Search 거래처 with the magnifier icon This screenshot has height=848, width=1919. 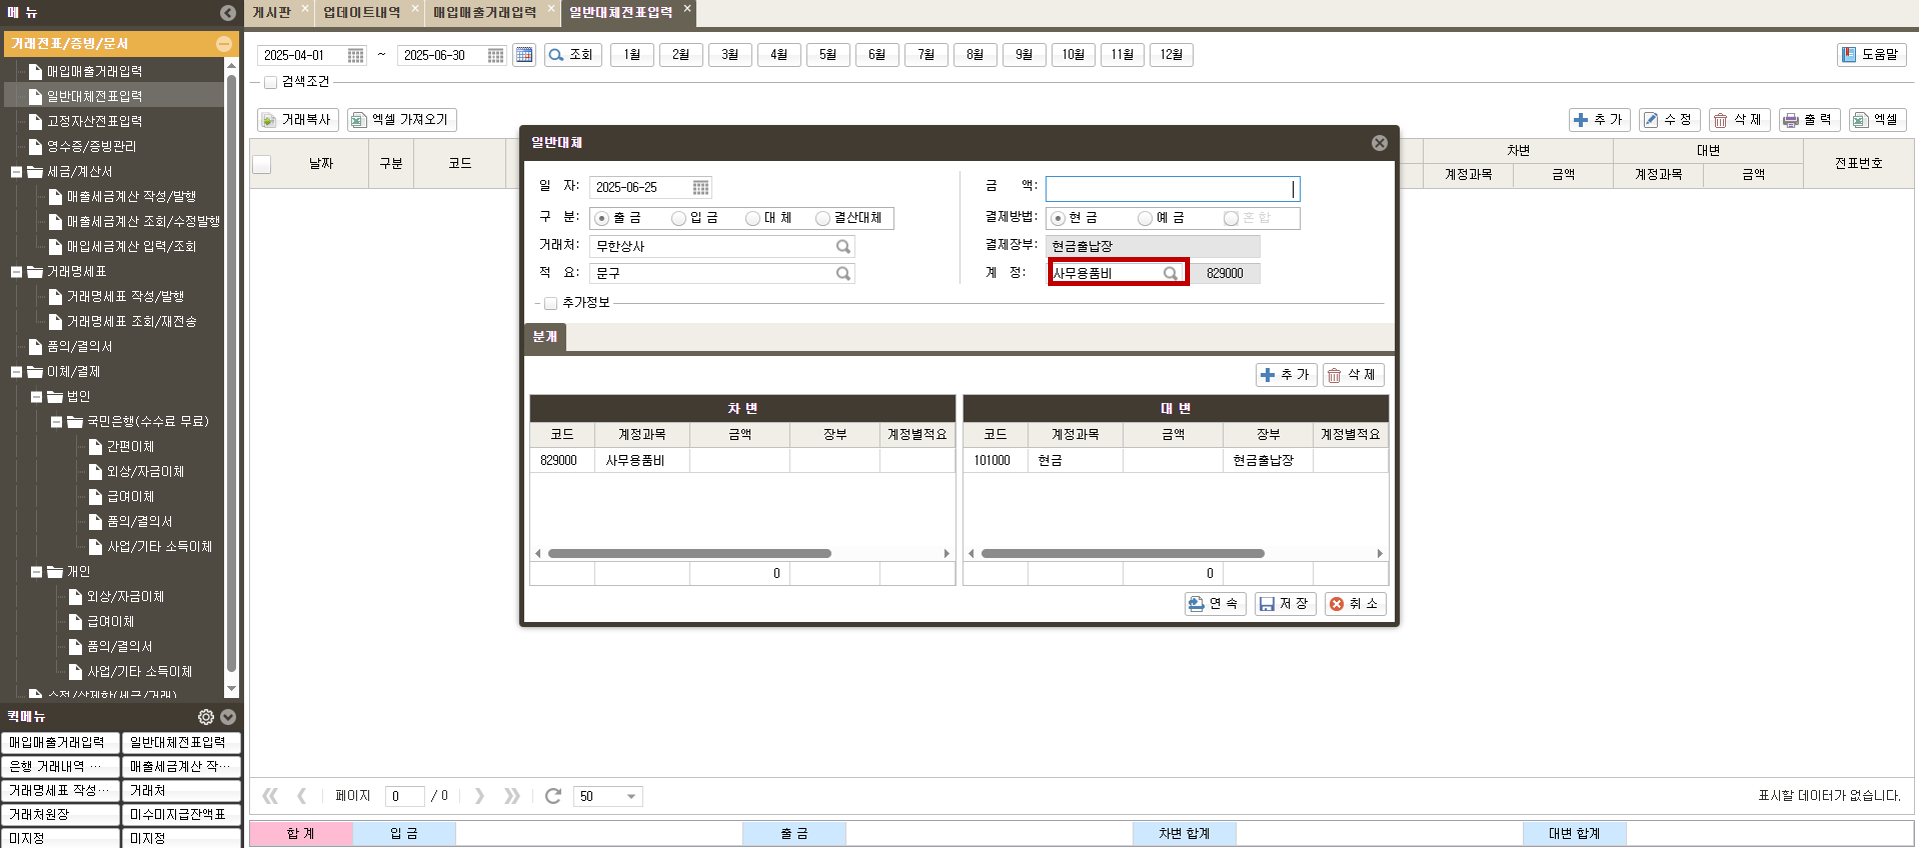[843, 246]
